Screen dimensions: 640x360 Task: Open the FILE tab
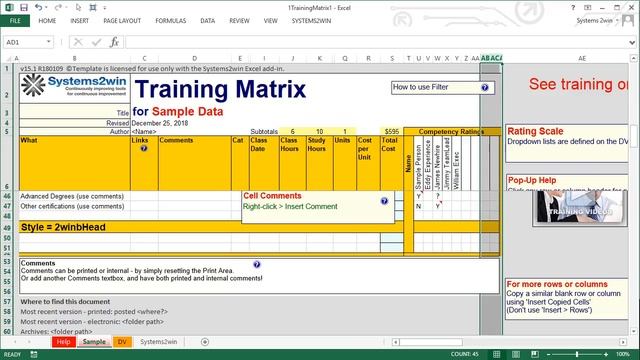(15, 20)
